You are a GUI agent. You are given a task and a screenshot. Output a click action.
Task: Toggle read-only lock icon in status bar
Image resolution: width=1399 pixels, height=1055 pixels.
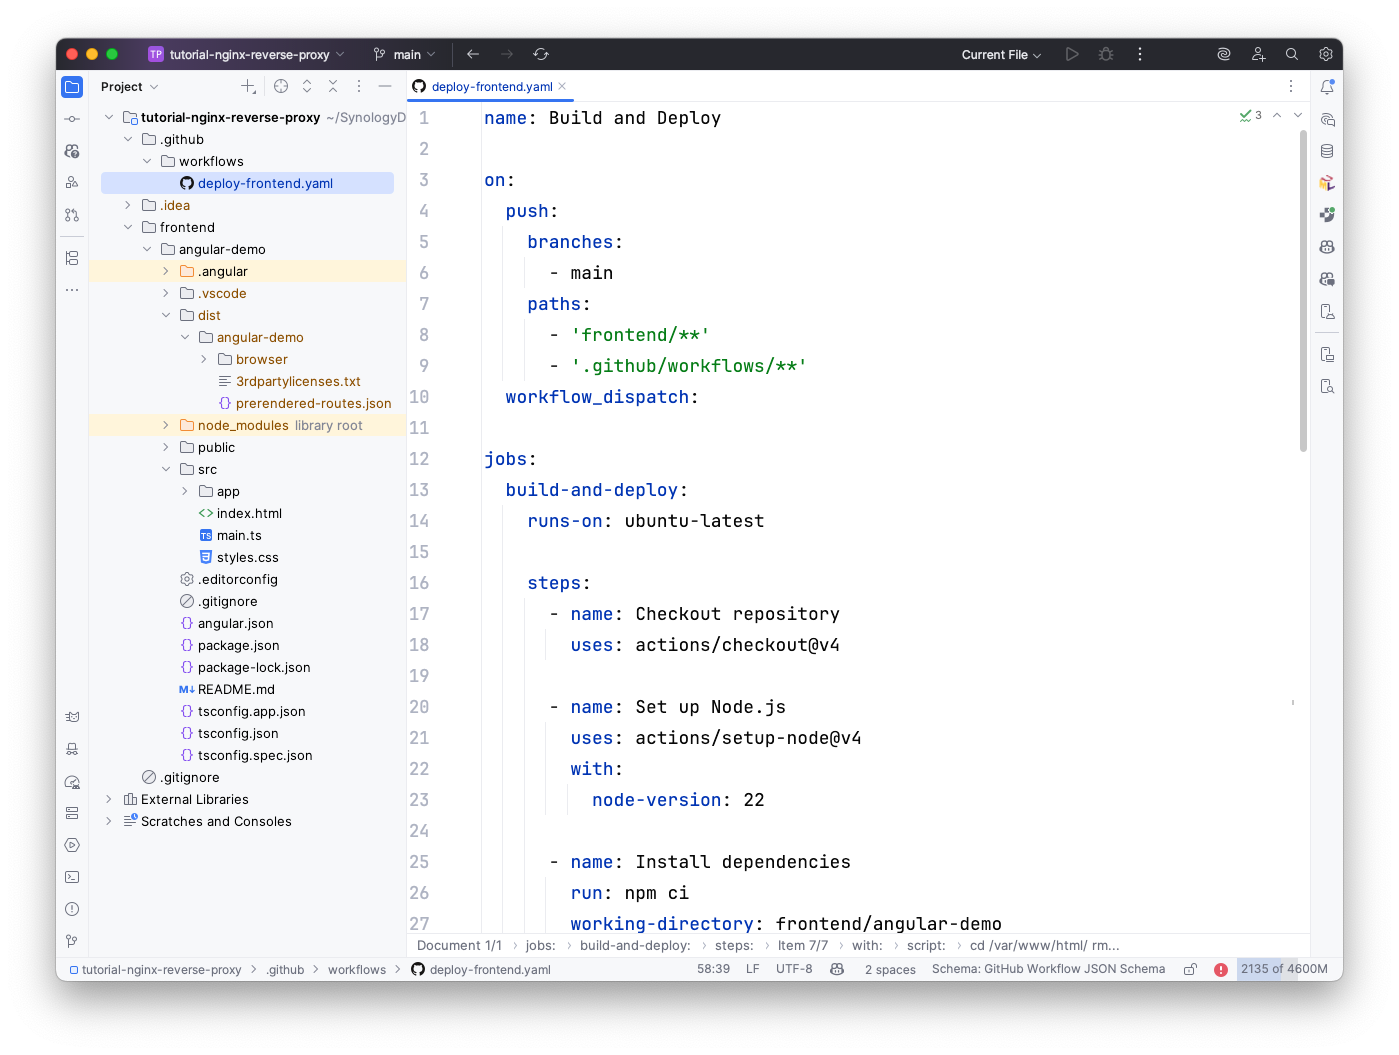(x=1190, y=969)
